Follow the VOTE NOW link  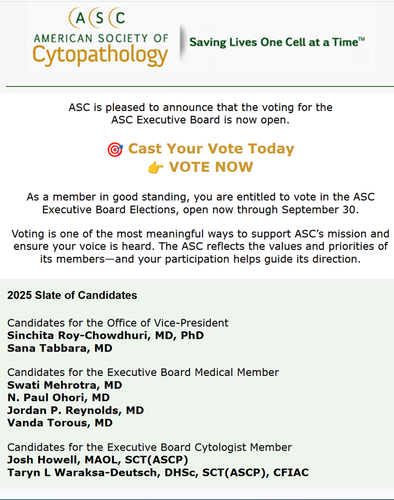click(211, 167)
